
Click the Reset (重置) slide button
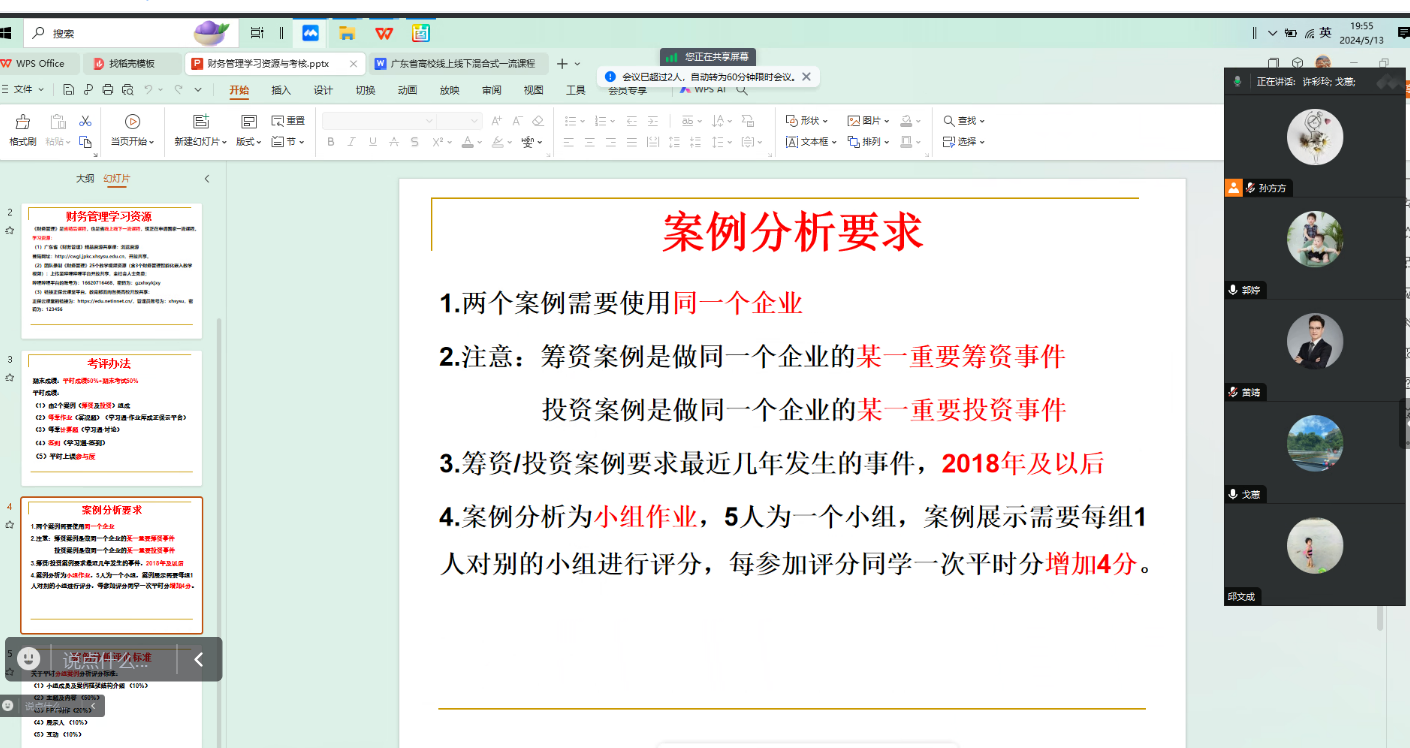(289, 121)
